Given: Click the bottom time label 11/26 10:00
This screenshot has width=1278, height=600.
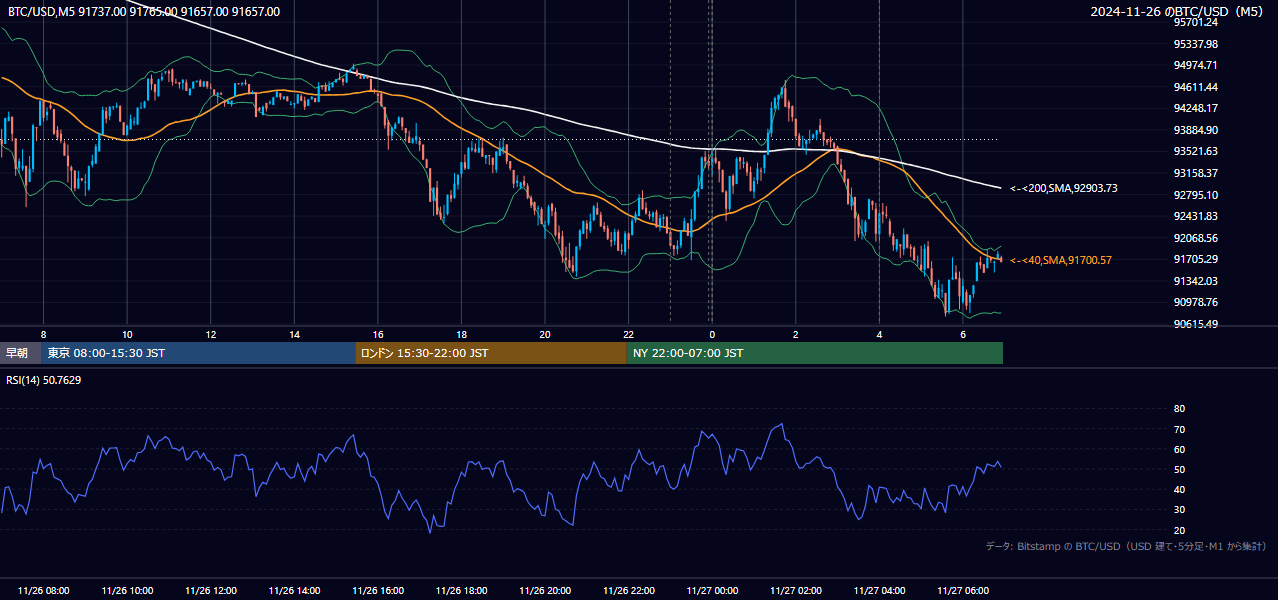Looking at the screenshot, I should click(x=127, y=590).
